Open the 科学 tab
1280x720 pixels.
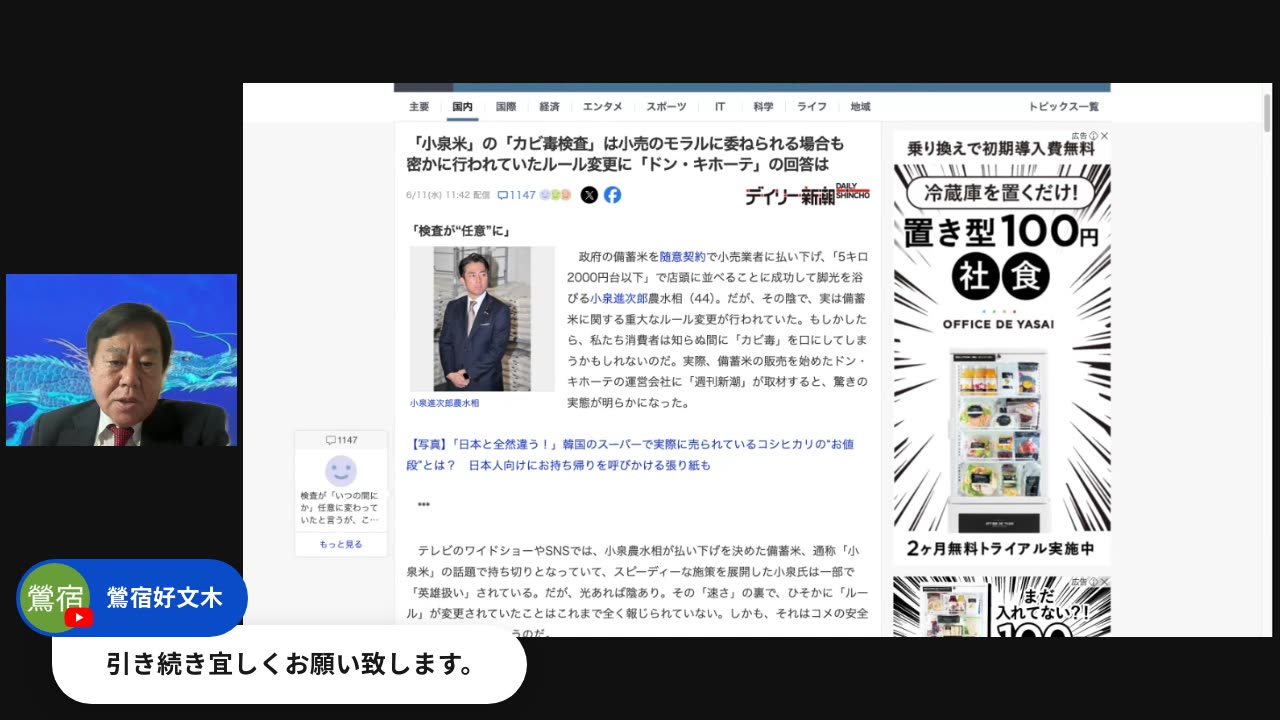pyautogui.click(x=764, y=107)
